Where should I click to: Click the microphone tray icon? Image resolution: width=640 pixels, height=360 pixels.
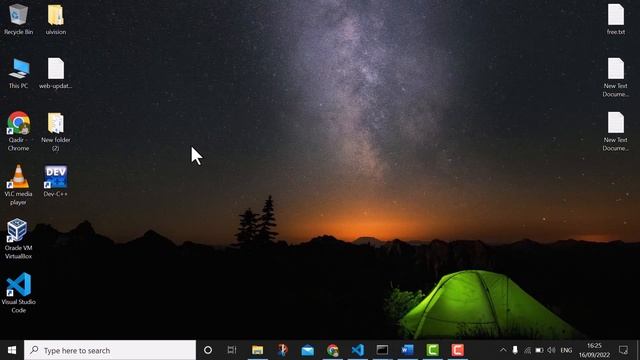pos(515,350)
